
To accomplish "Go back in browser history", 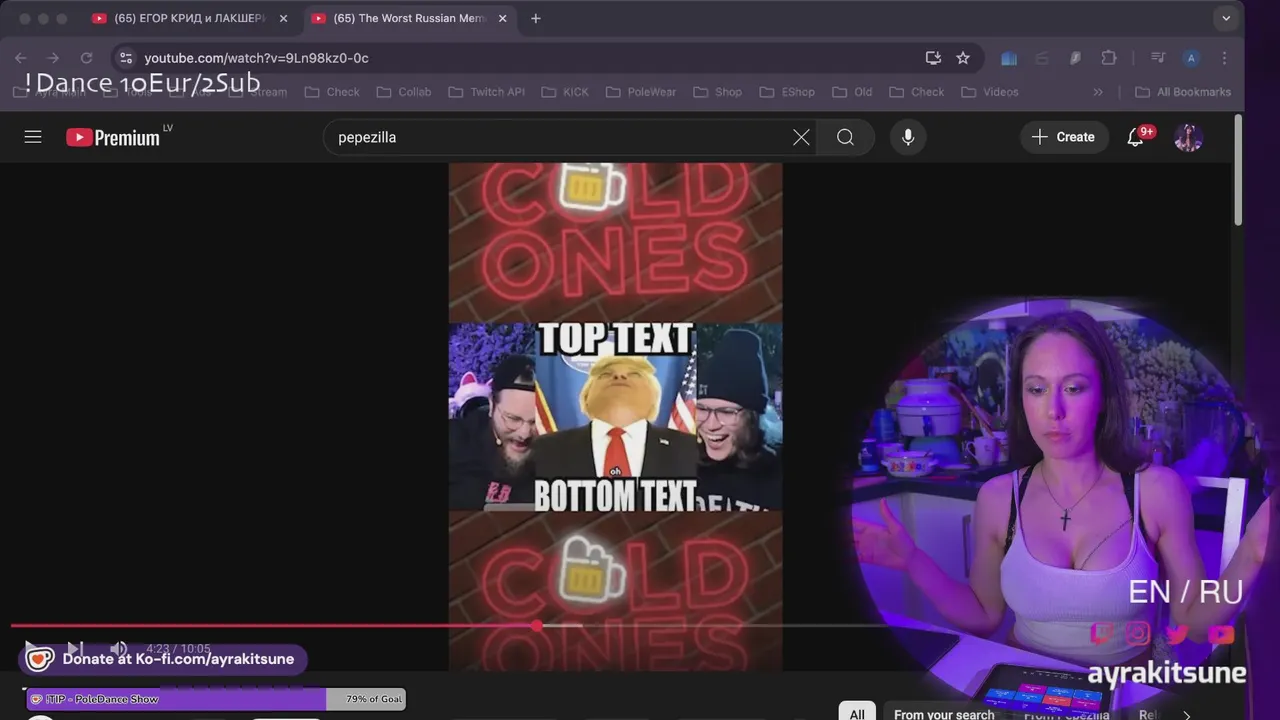I will (20, 58).
